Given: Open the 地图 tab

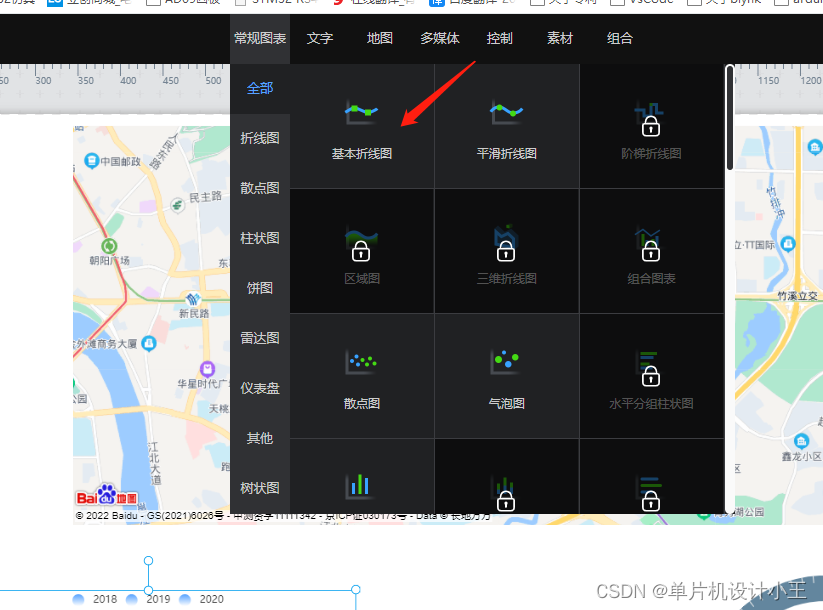Looking at the screenshot, I should pos(379,38).
